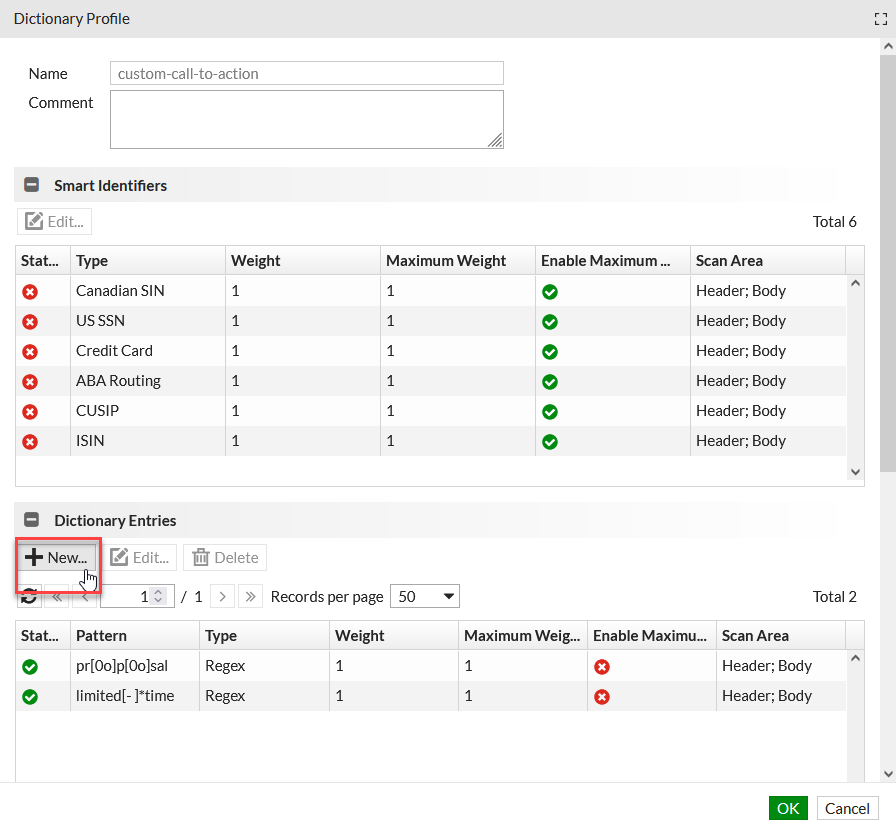This screenshot has width=896, height=832.
Task: Click the Dictionary Entries Edit button
Action: (139, 557)
